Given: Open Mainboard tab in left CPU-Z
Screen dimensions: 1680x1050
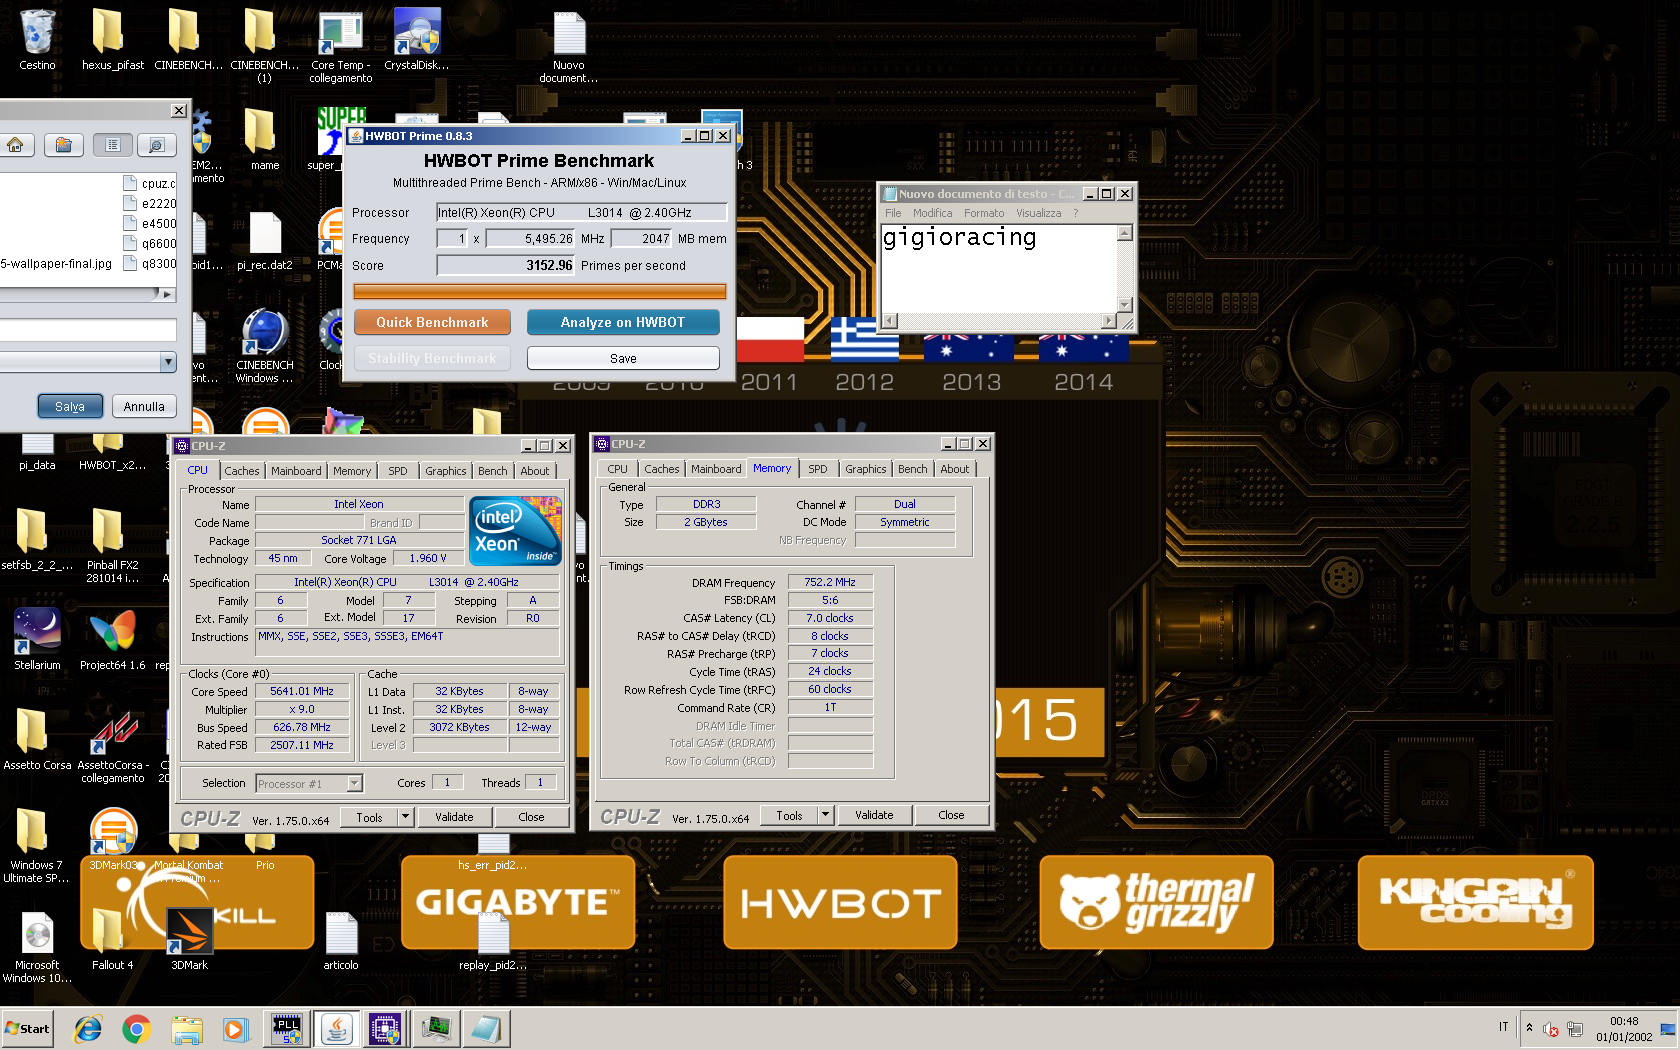Looking at the screenshot, I should pyautogui.click(x=296, y=471).
